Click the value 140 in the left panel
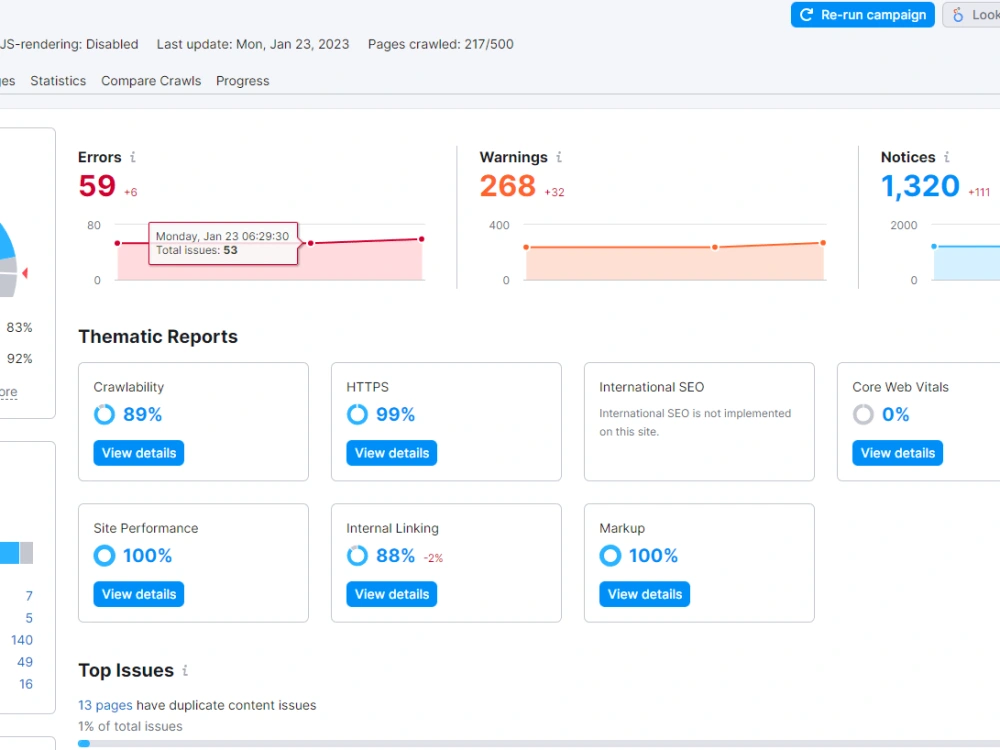The image size is (1000, 750). point(22,640)
